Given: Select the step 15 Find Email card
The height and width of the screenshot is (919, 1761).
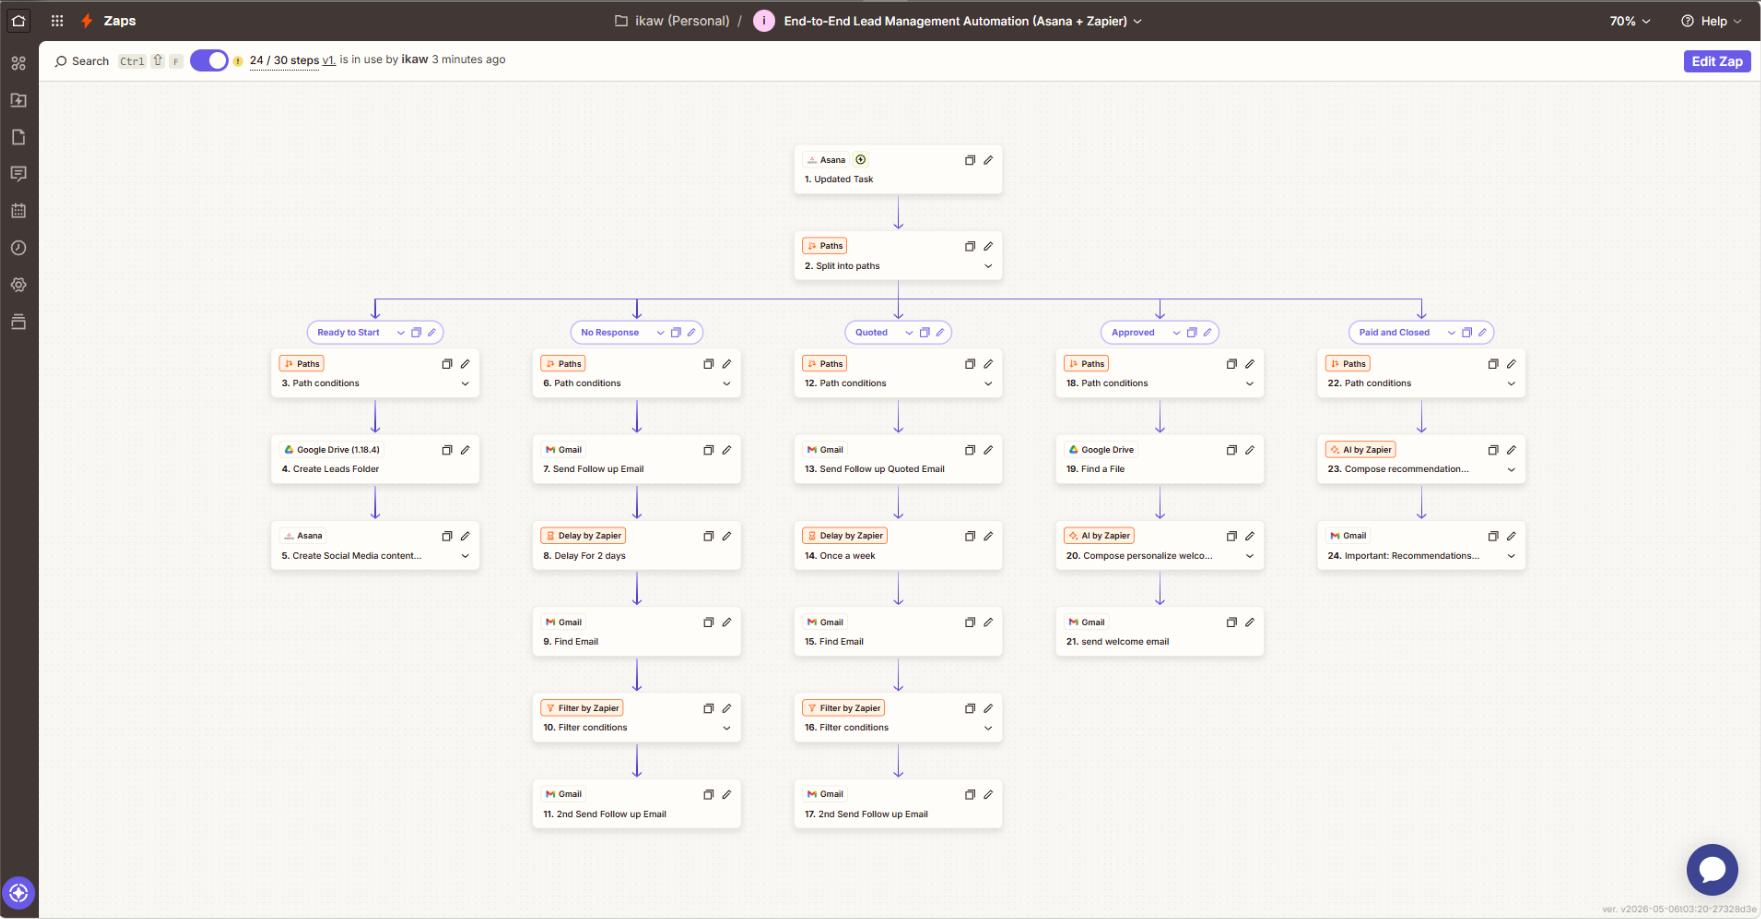Looking at the screenshot, I should [x=898, y=632].
